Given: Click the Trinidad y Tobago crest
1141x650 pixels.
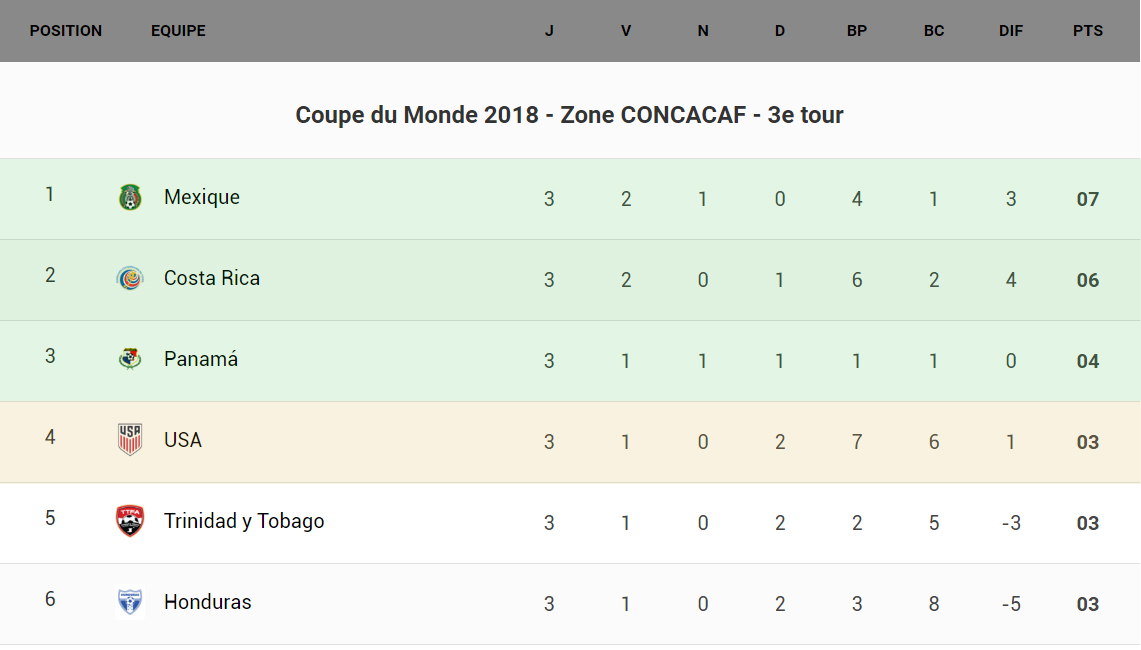Looking at the screenshot, I should [130, 521].
